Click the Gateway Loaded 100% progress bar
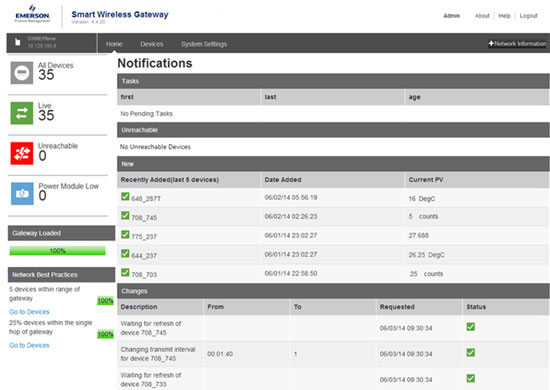Screen dimensions: 550x390 coord(57,251)
